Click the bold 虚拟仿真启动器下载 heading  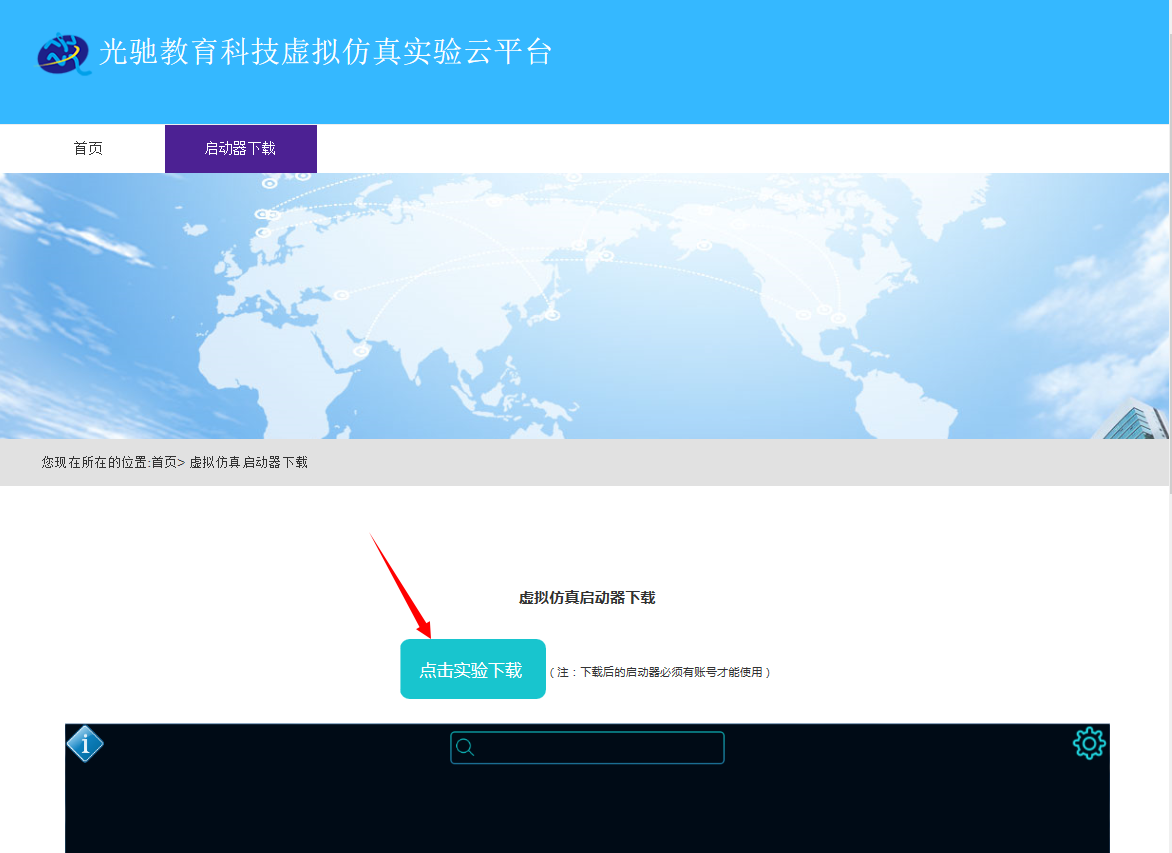tap(586, 598)
